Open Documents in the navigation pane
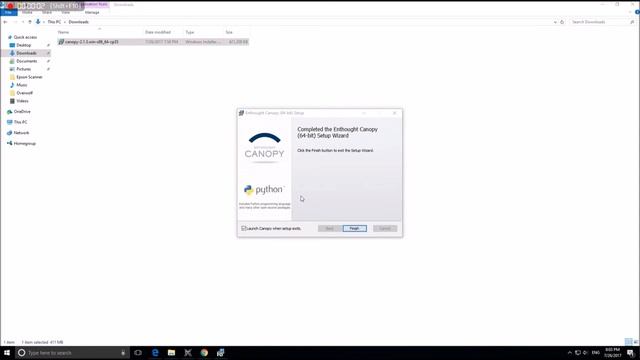Screen dimensions: 640x360 27,61
